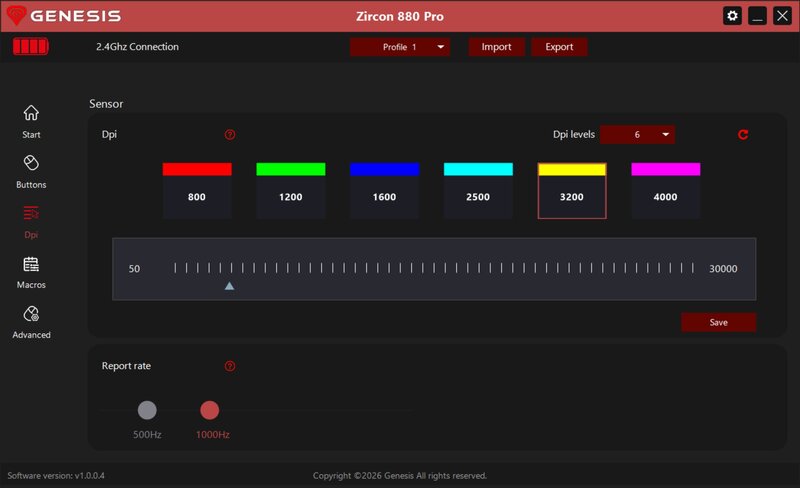800x488 pixels.
Task: Open the Profile 1 dropdown
Action: 399,47
